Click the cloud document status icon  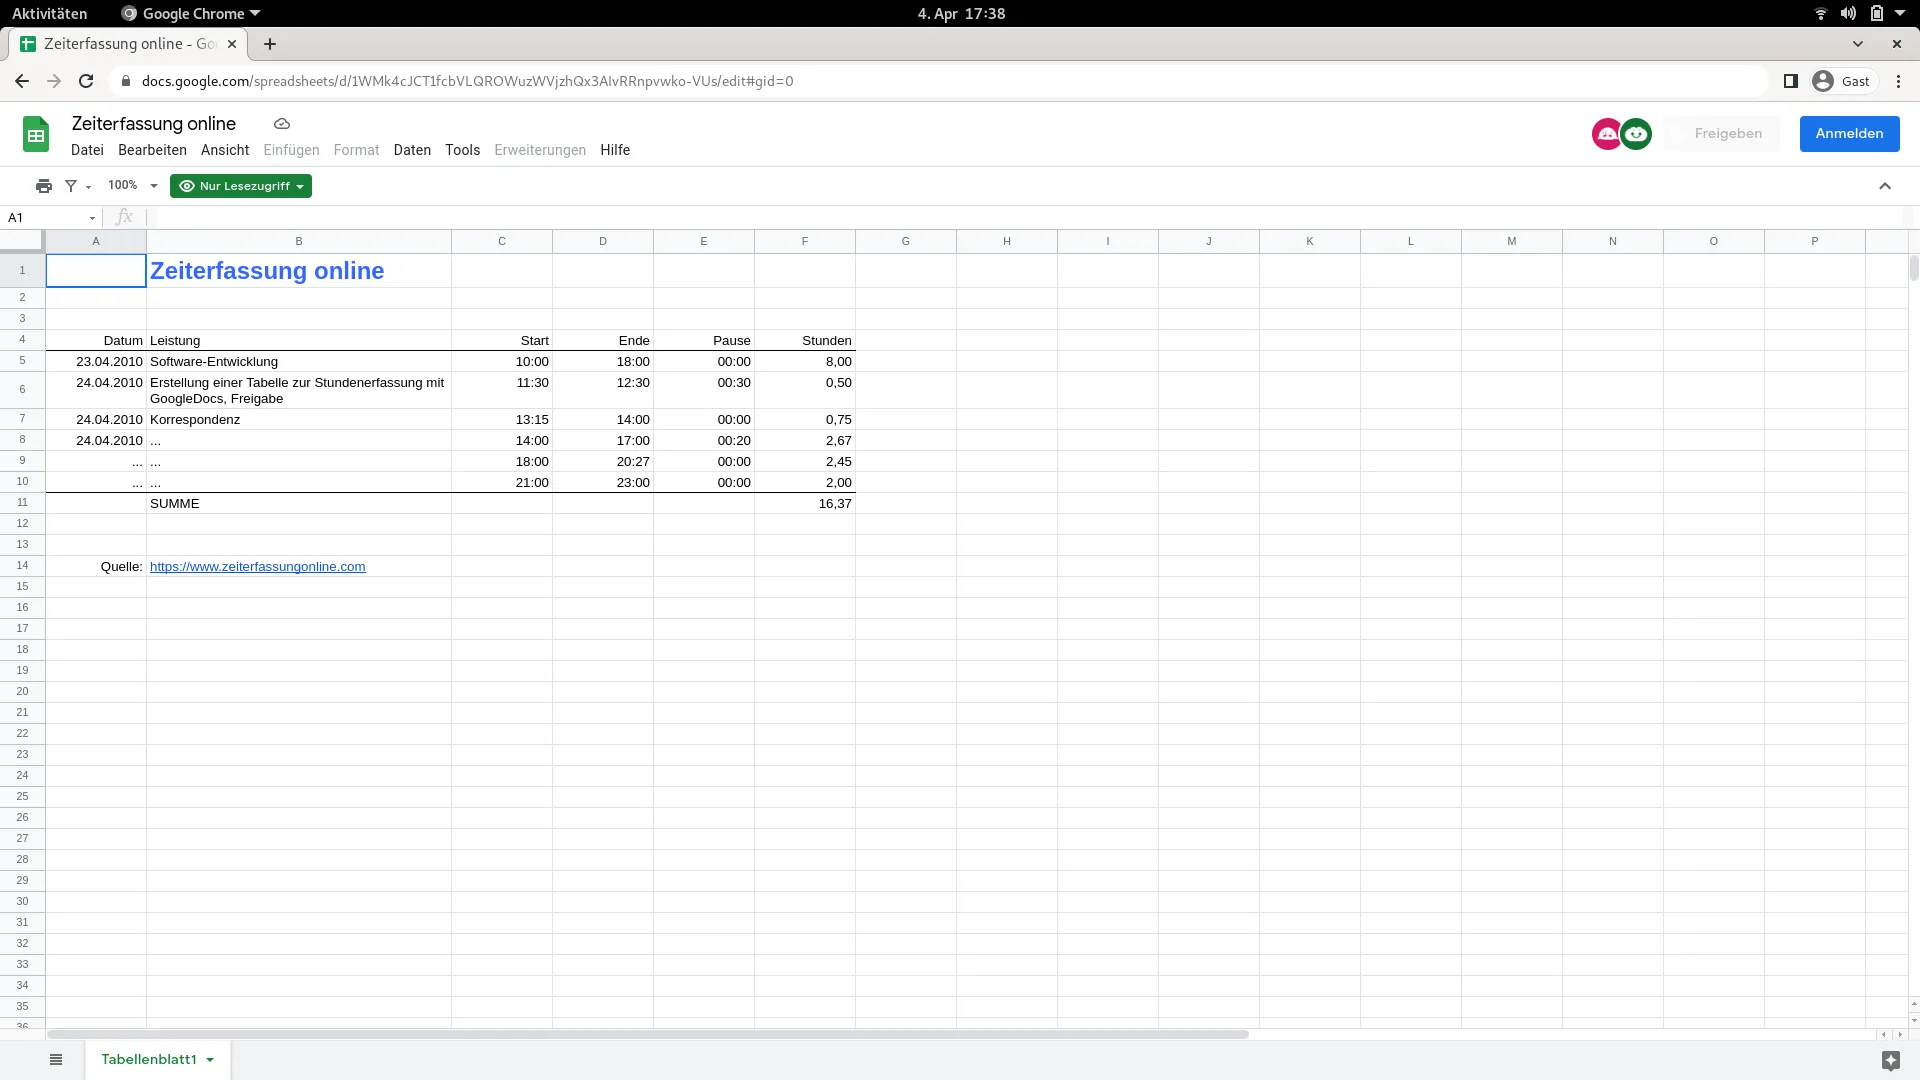[282, 124]
